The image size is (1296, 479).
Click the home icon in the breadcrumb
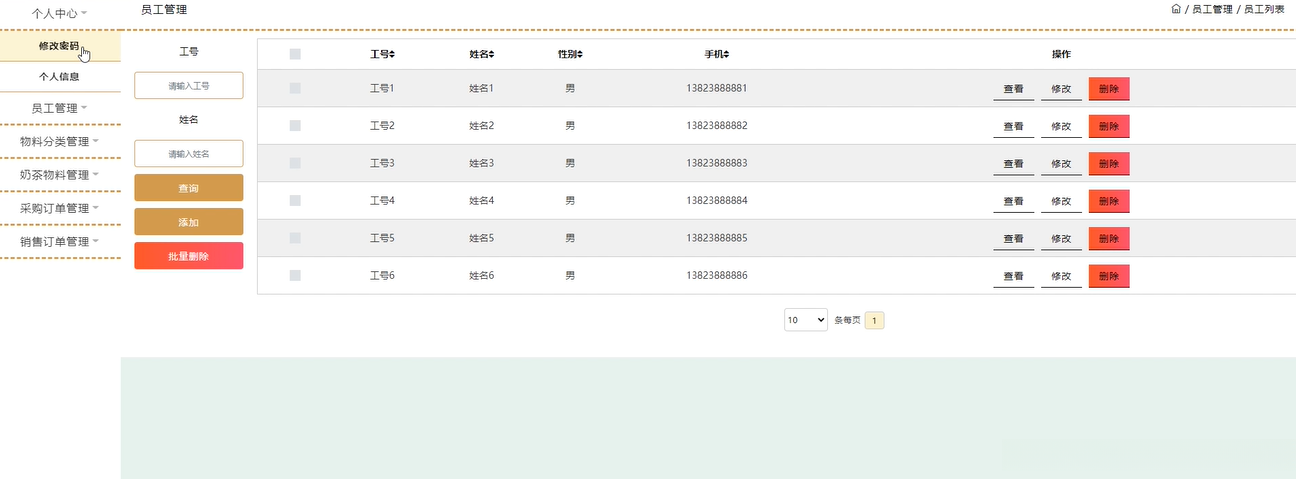click(1176, 9)
